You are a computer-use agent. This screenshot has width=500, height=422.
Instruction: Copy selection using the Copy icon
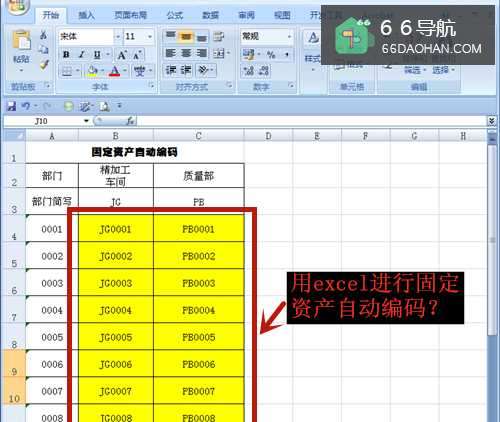click(44, 49)
